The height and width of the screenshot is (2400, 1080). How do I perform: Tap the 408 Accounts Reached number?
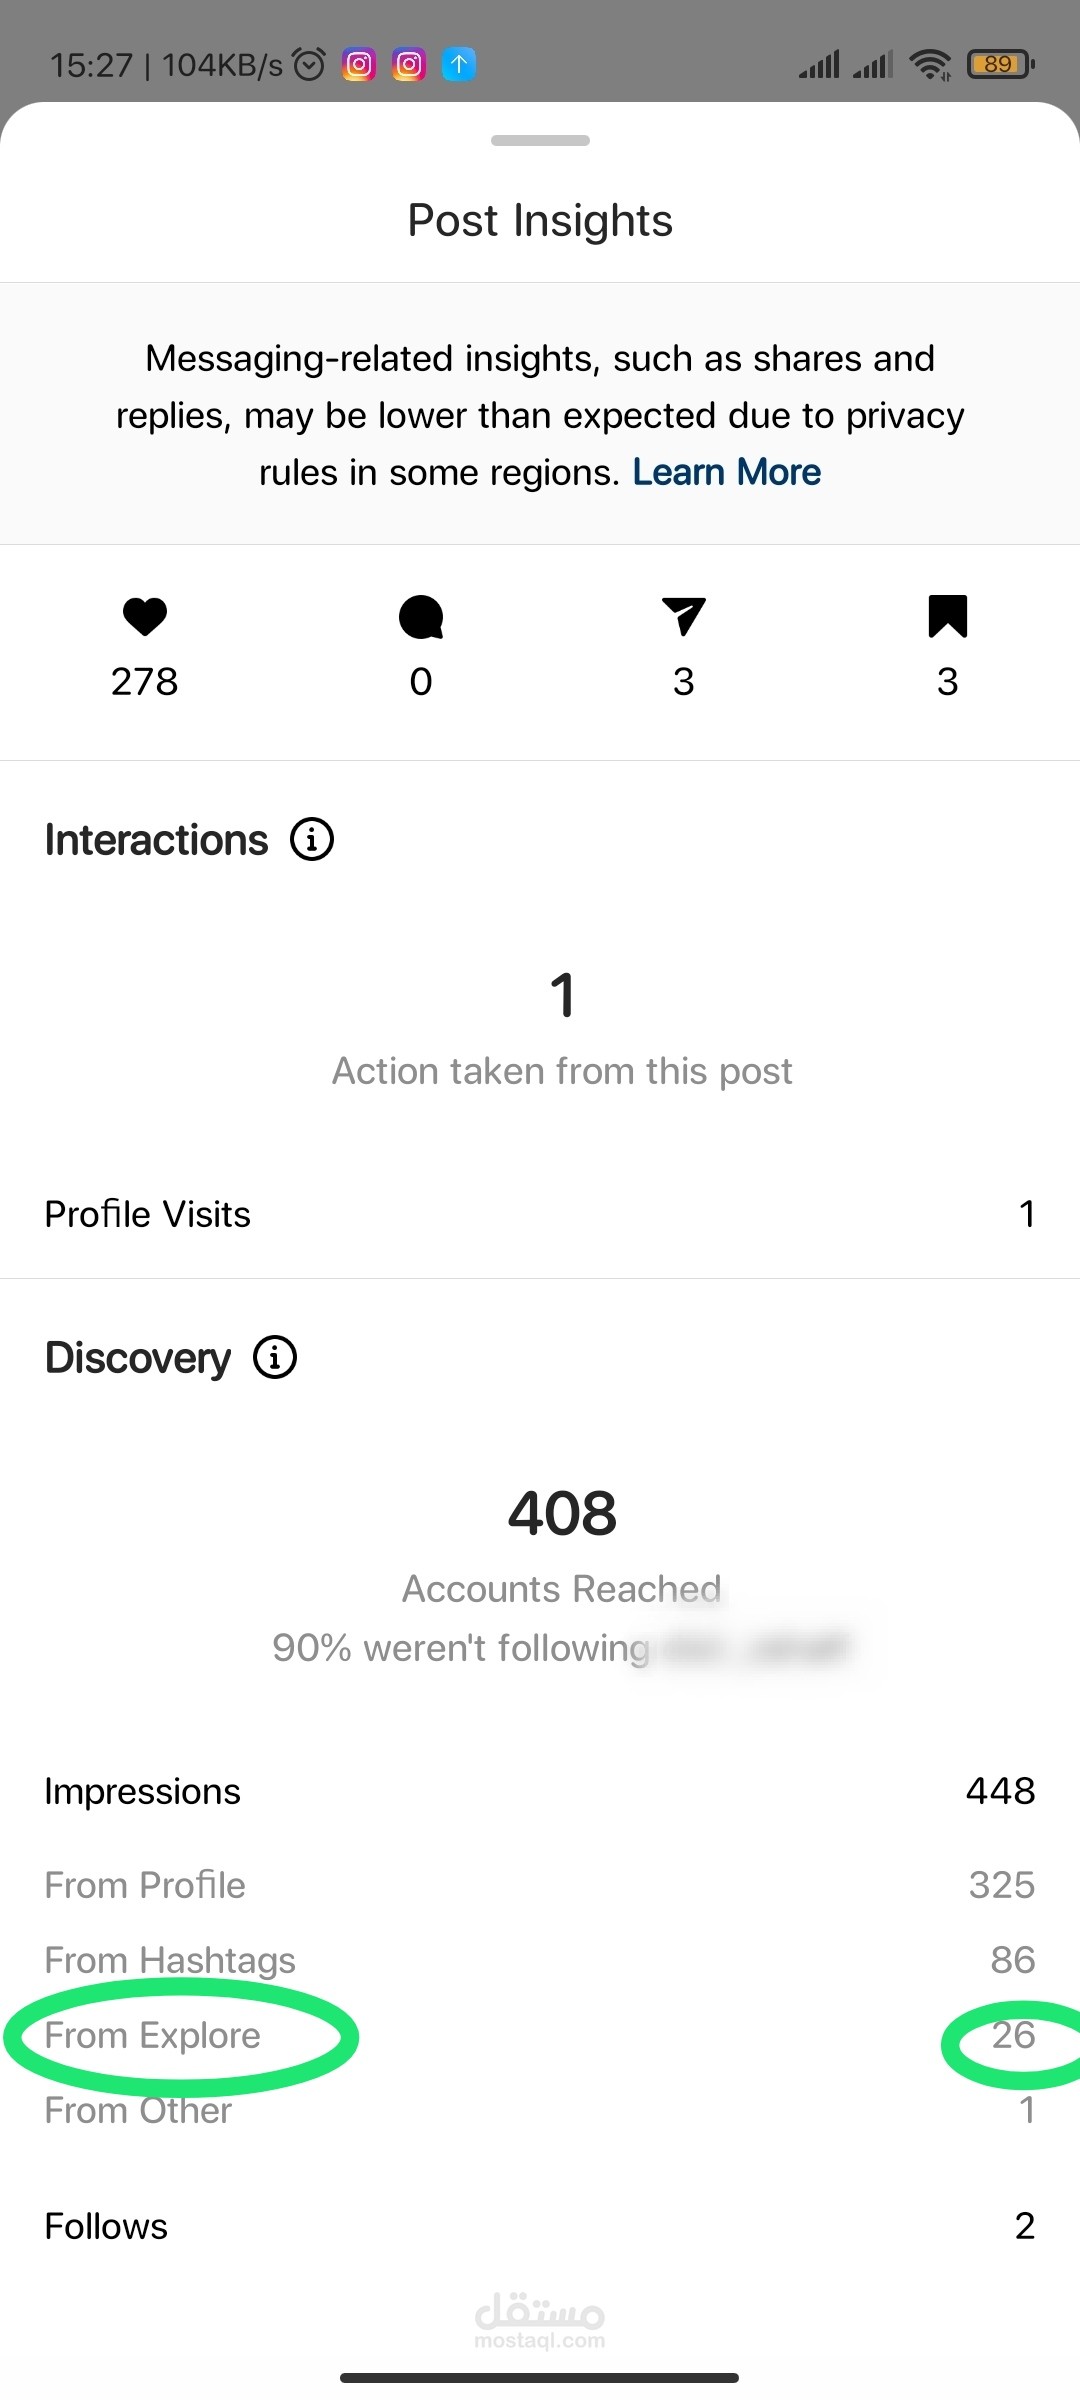562,1513
